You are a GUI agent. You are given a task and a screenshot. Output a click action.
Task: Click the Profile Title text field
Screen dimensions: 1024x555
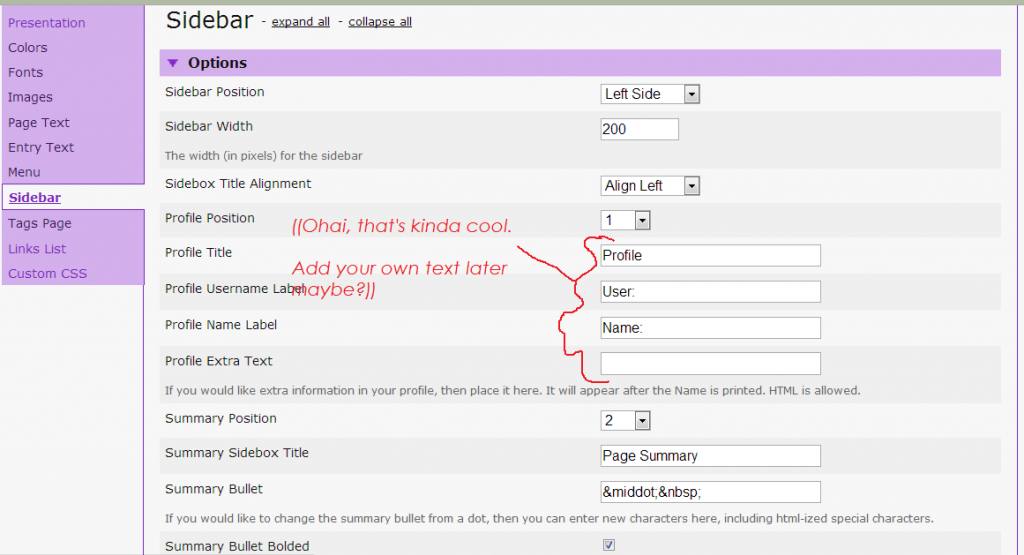[710, 256]
